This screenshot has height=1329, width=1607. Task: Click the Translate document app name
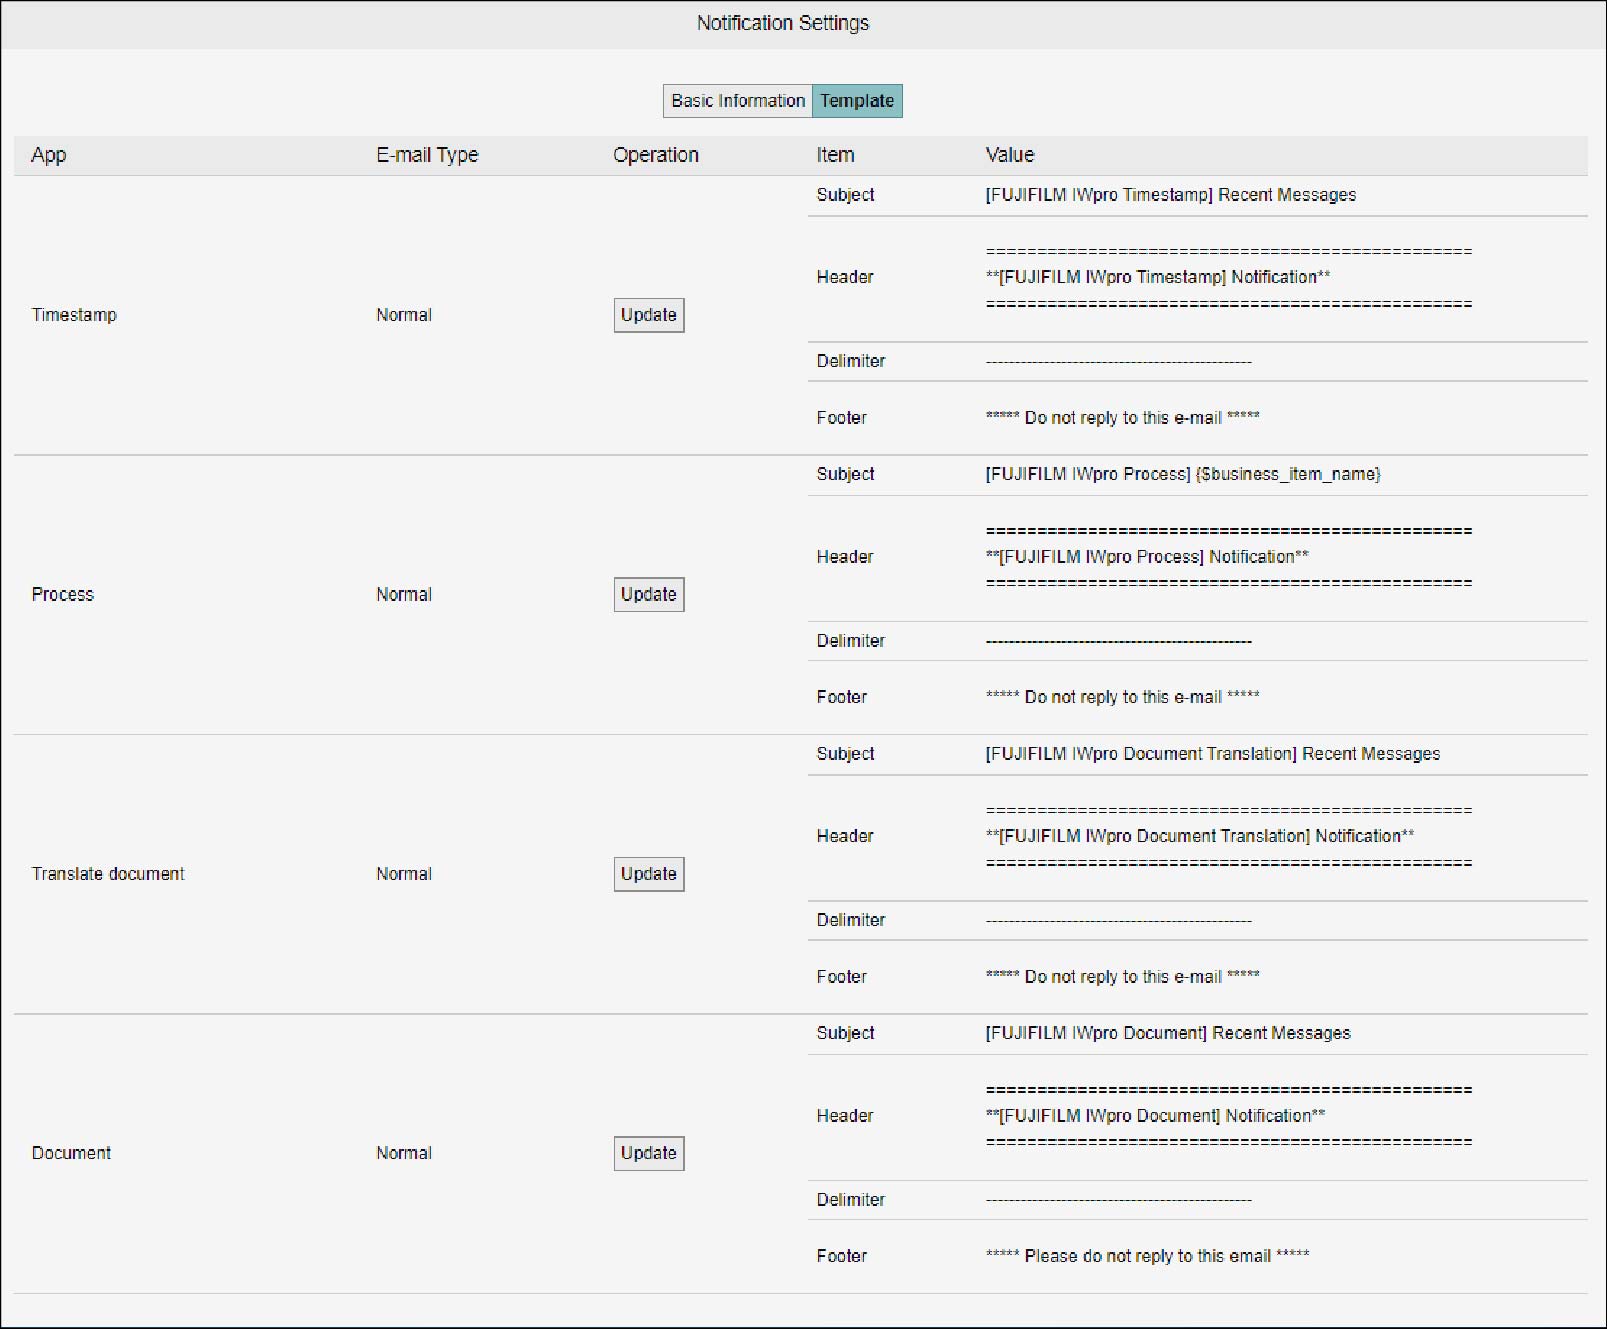pyautogui.click(x=108, y=874)
